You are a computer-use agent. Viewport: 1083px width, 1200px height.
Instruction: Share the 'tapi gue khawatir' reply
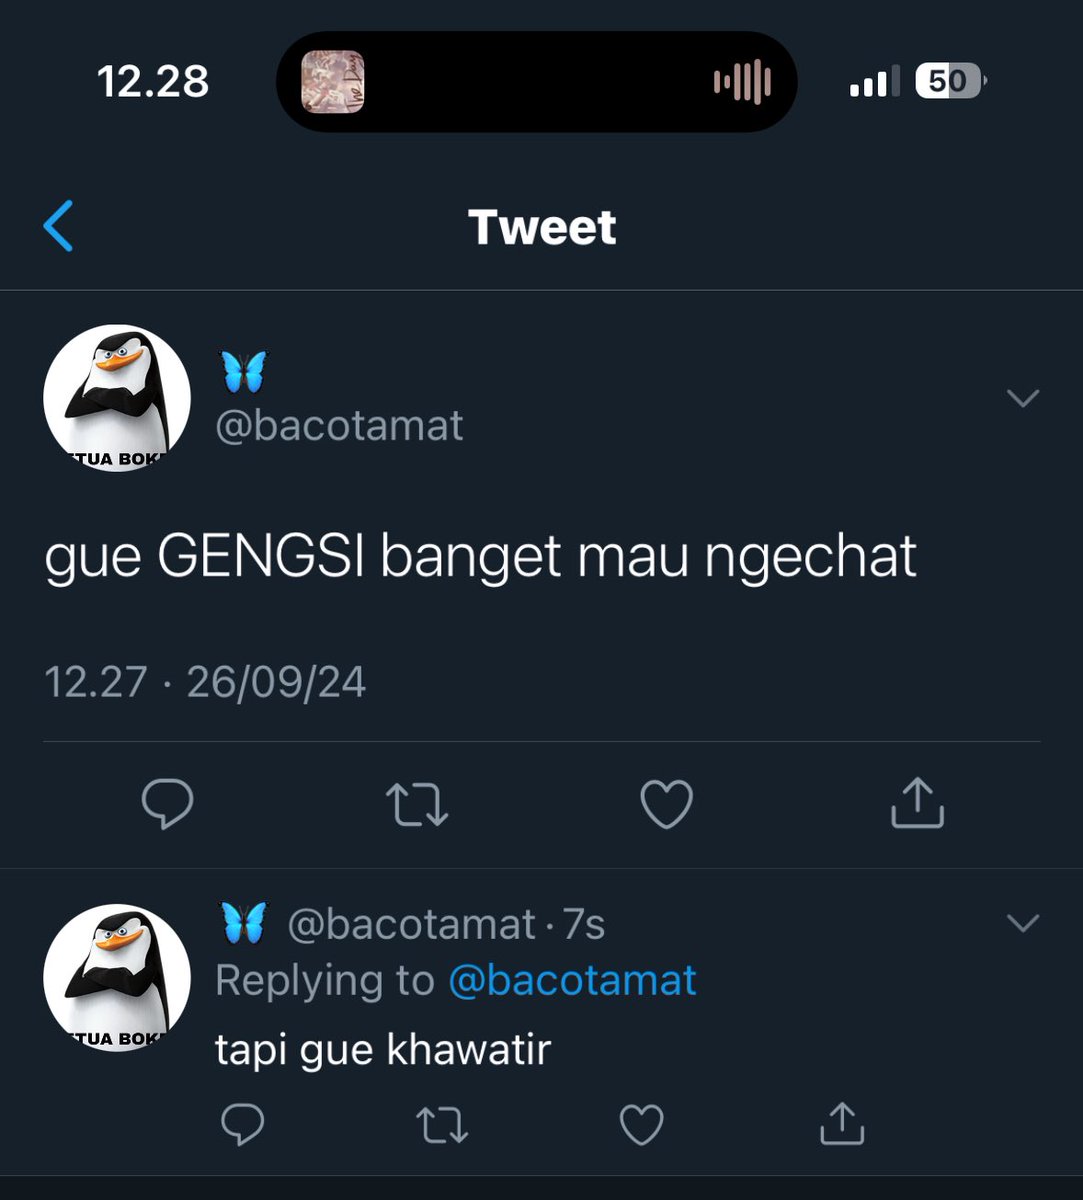842,1123
